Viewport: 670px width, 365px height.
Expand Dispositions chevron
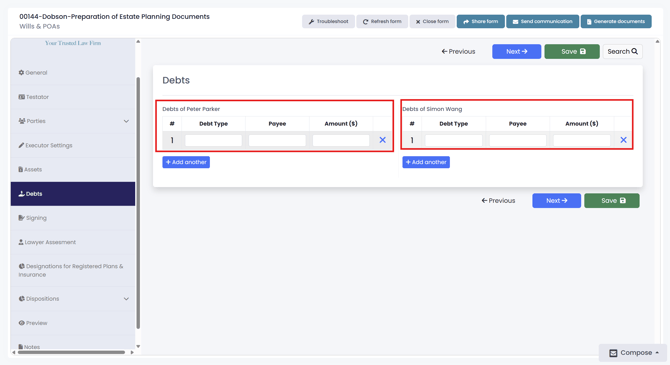[126, 299]
